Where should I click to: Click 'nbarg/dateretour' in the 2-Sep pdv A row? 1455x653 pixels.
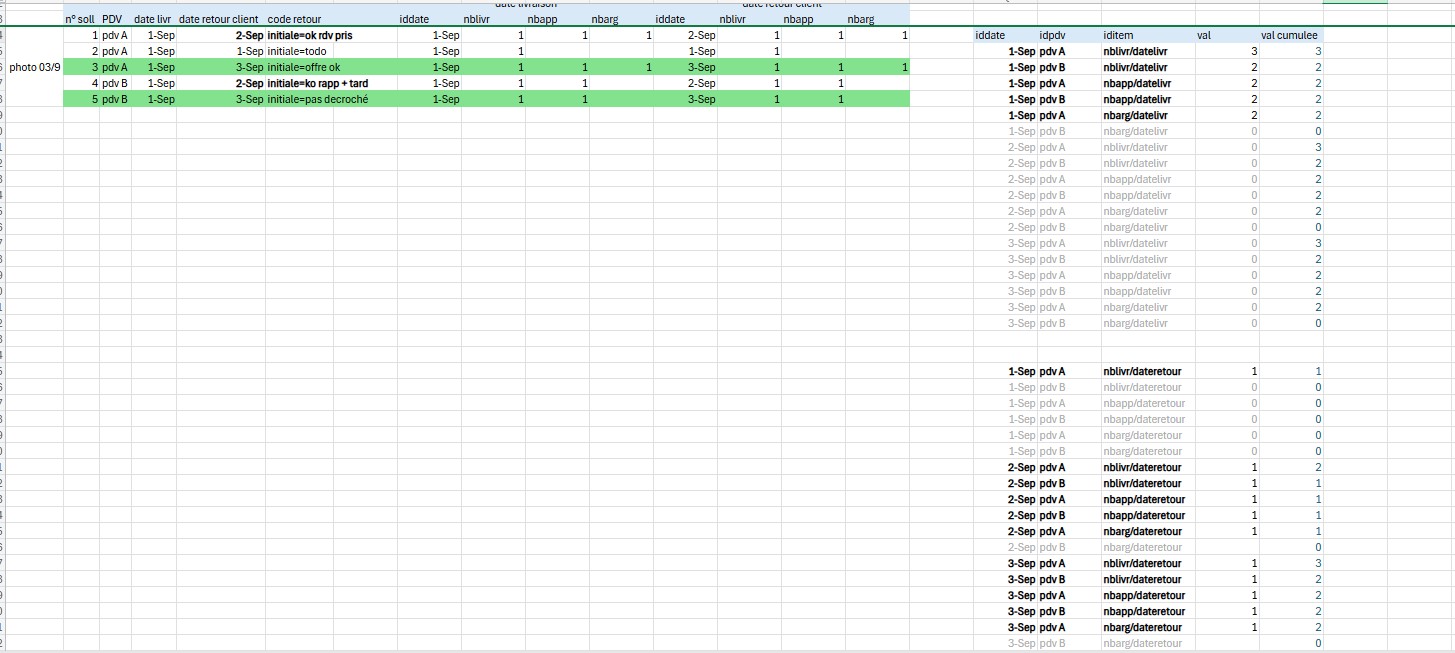pyautogui.click(x=1144, y=531)
